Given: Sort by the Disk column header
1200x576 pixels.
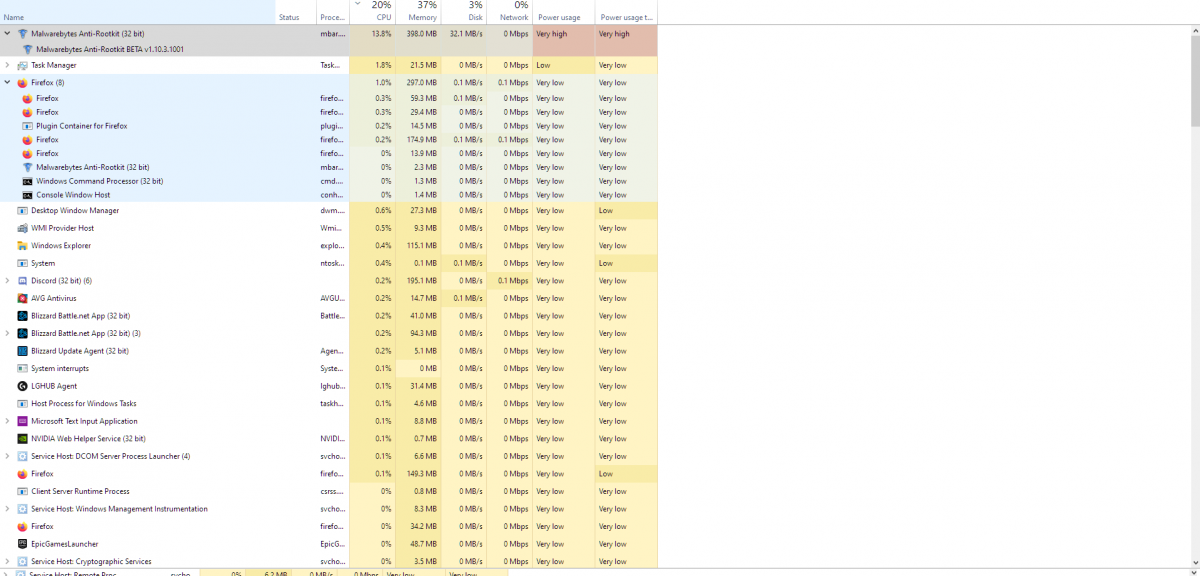Looking at the screenshot, I should [464, 13].
